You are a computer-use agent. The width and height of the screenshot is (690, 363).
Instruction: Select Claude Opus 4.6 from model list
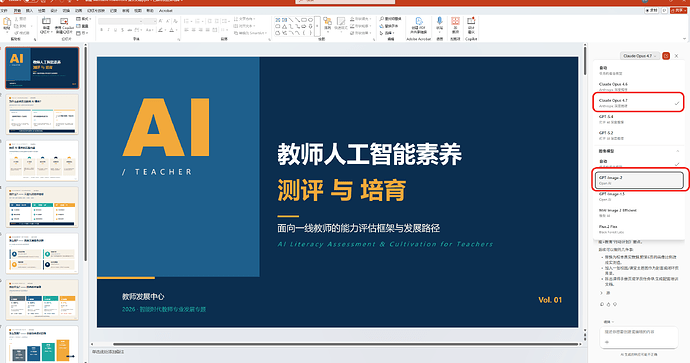(638, 86)
